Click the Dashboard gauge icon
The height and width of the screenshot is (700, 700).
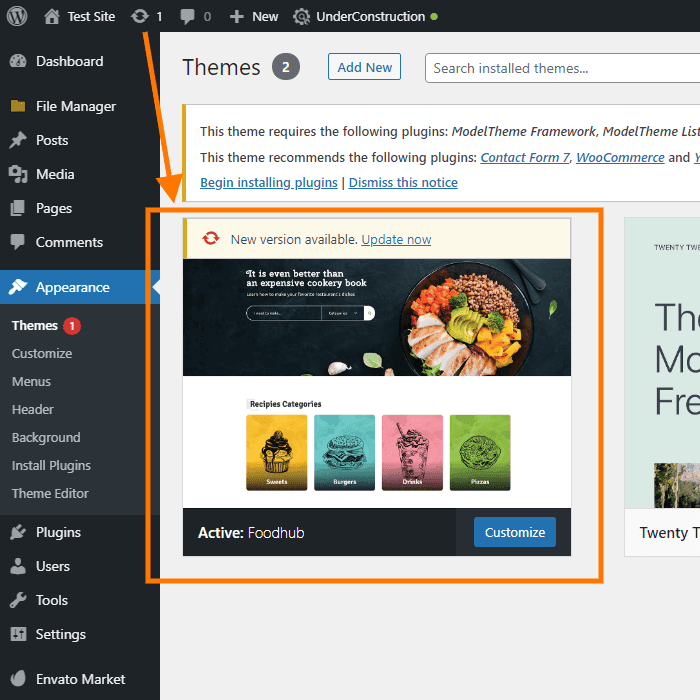18,61
